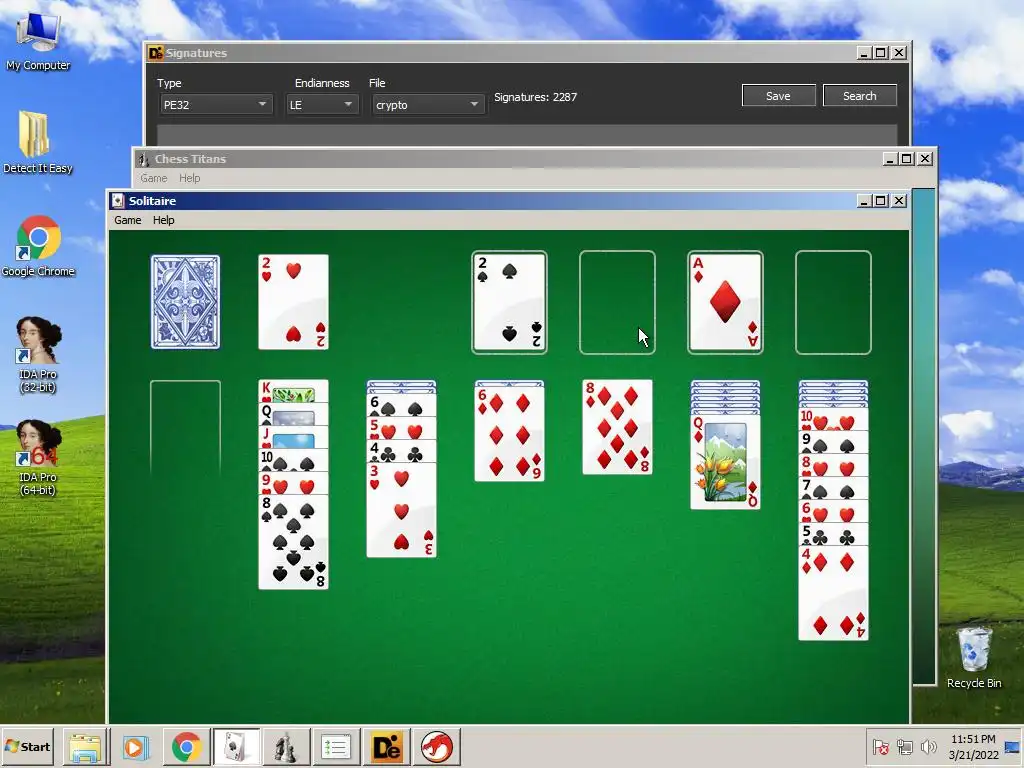
Task: Open Solitaire Game menu
Action: (x=127, y=220)
